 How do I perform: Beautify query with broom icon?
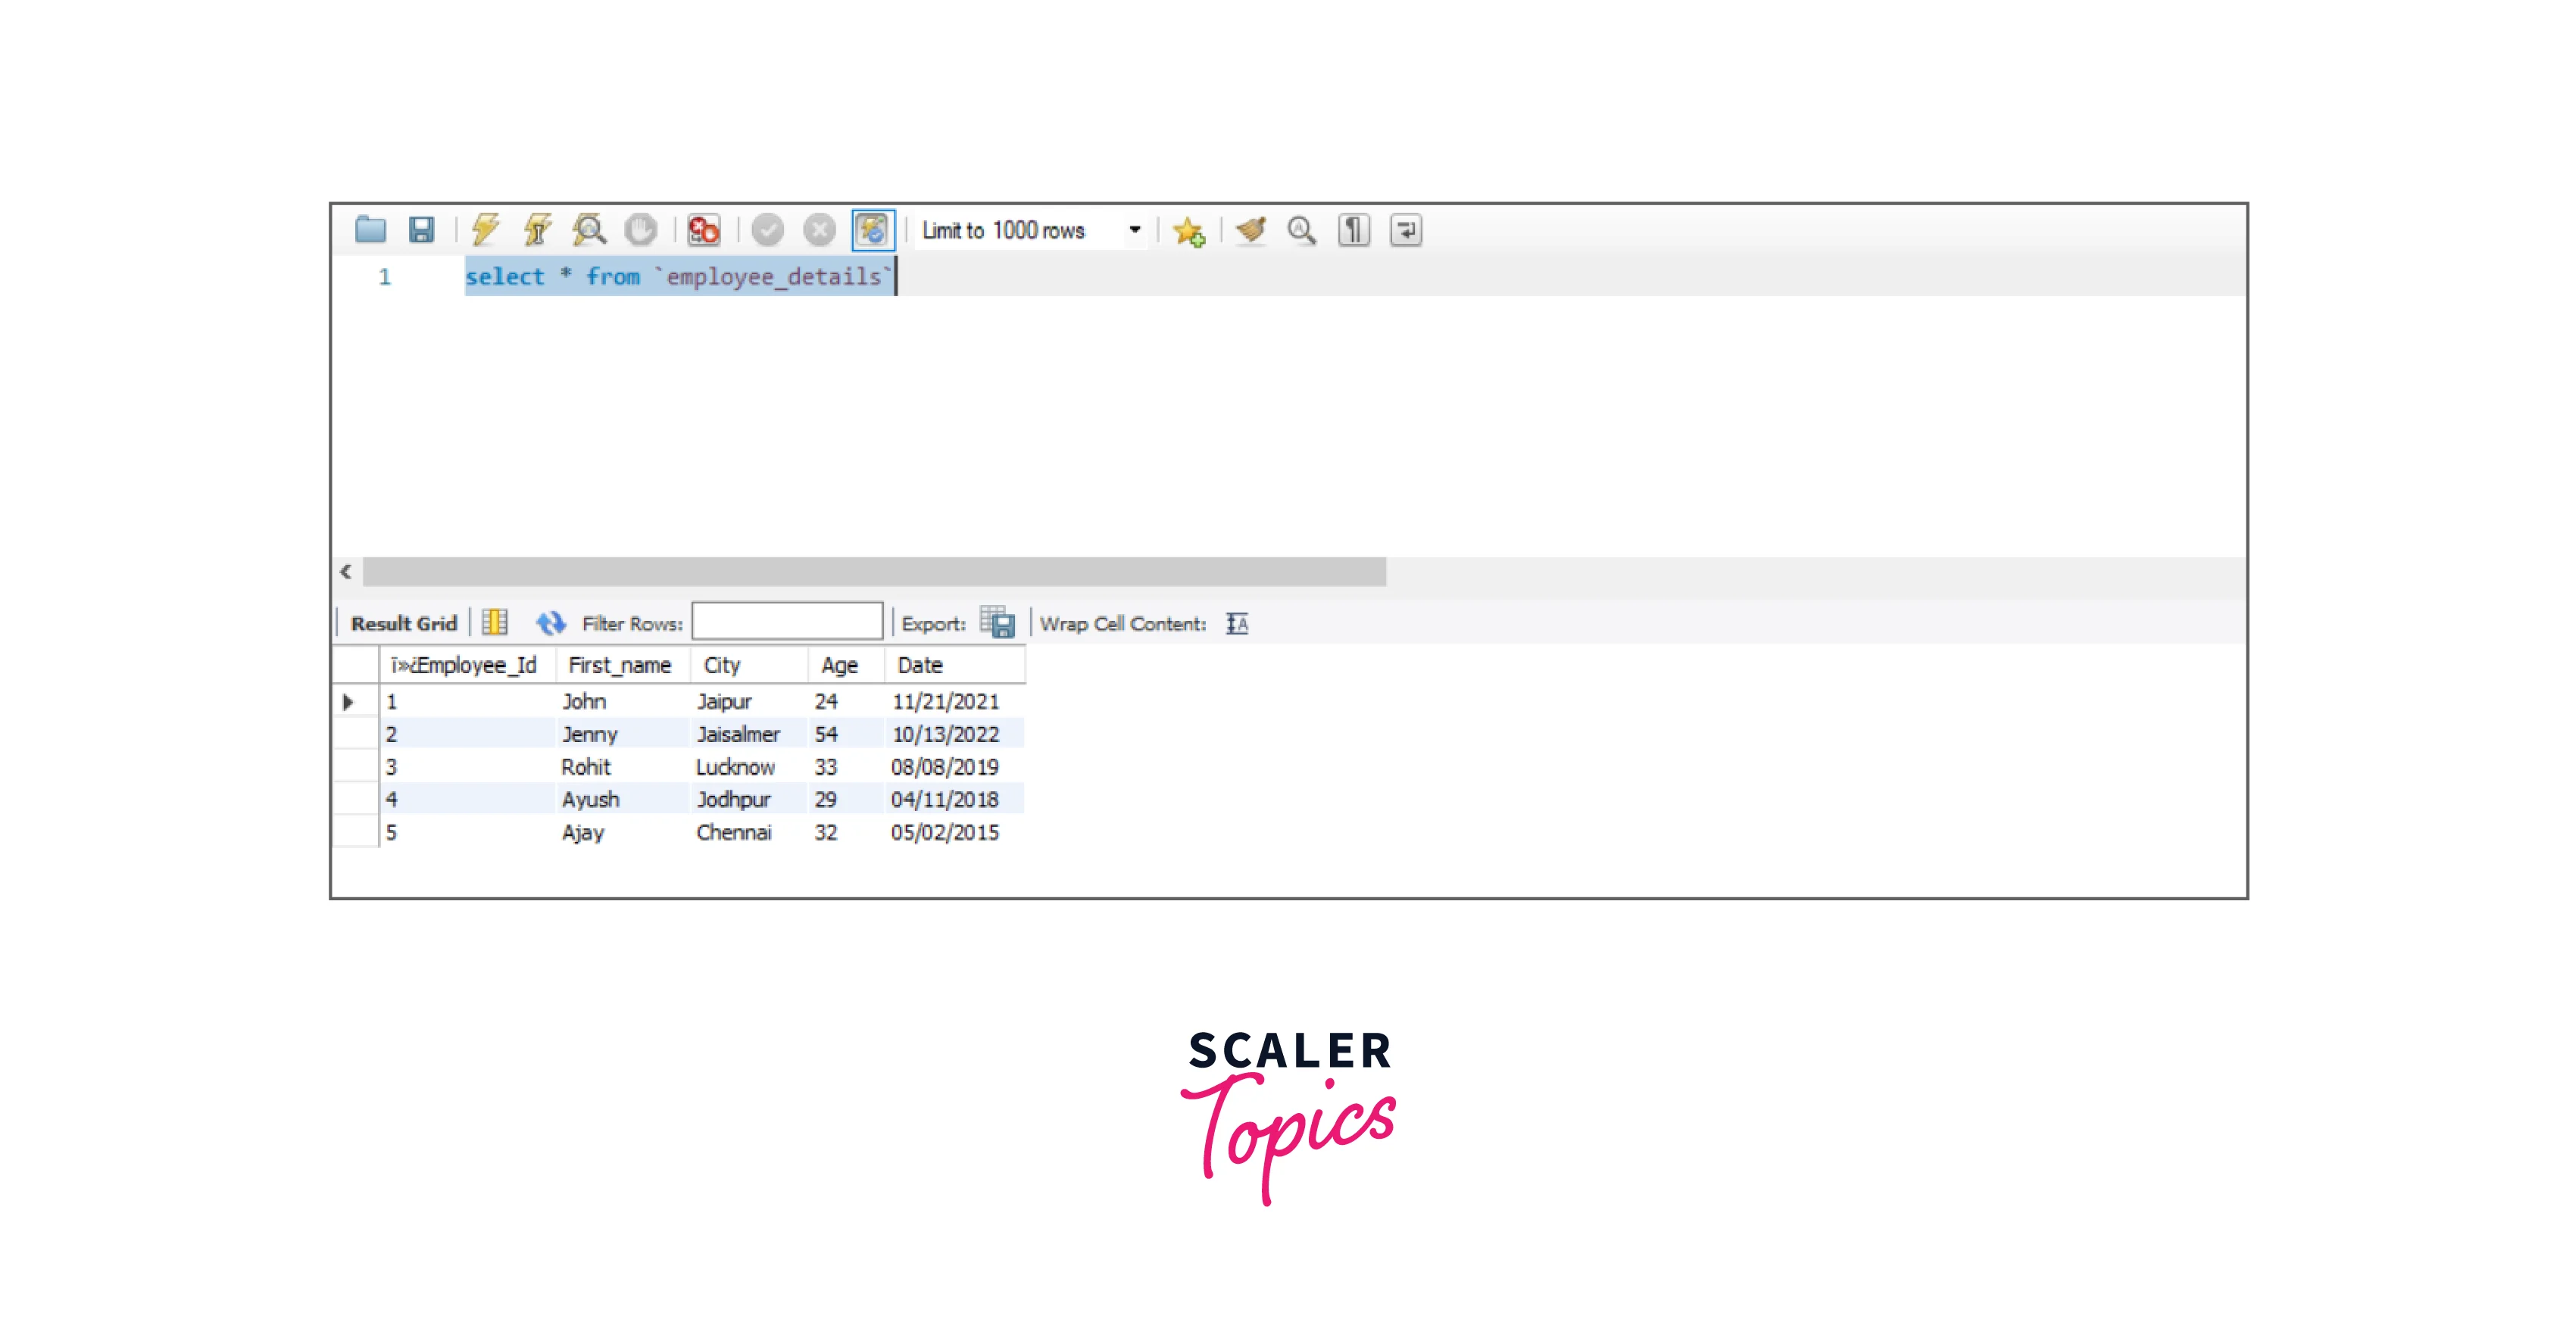click(x=1250, y=230)
